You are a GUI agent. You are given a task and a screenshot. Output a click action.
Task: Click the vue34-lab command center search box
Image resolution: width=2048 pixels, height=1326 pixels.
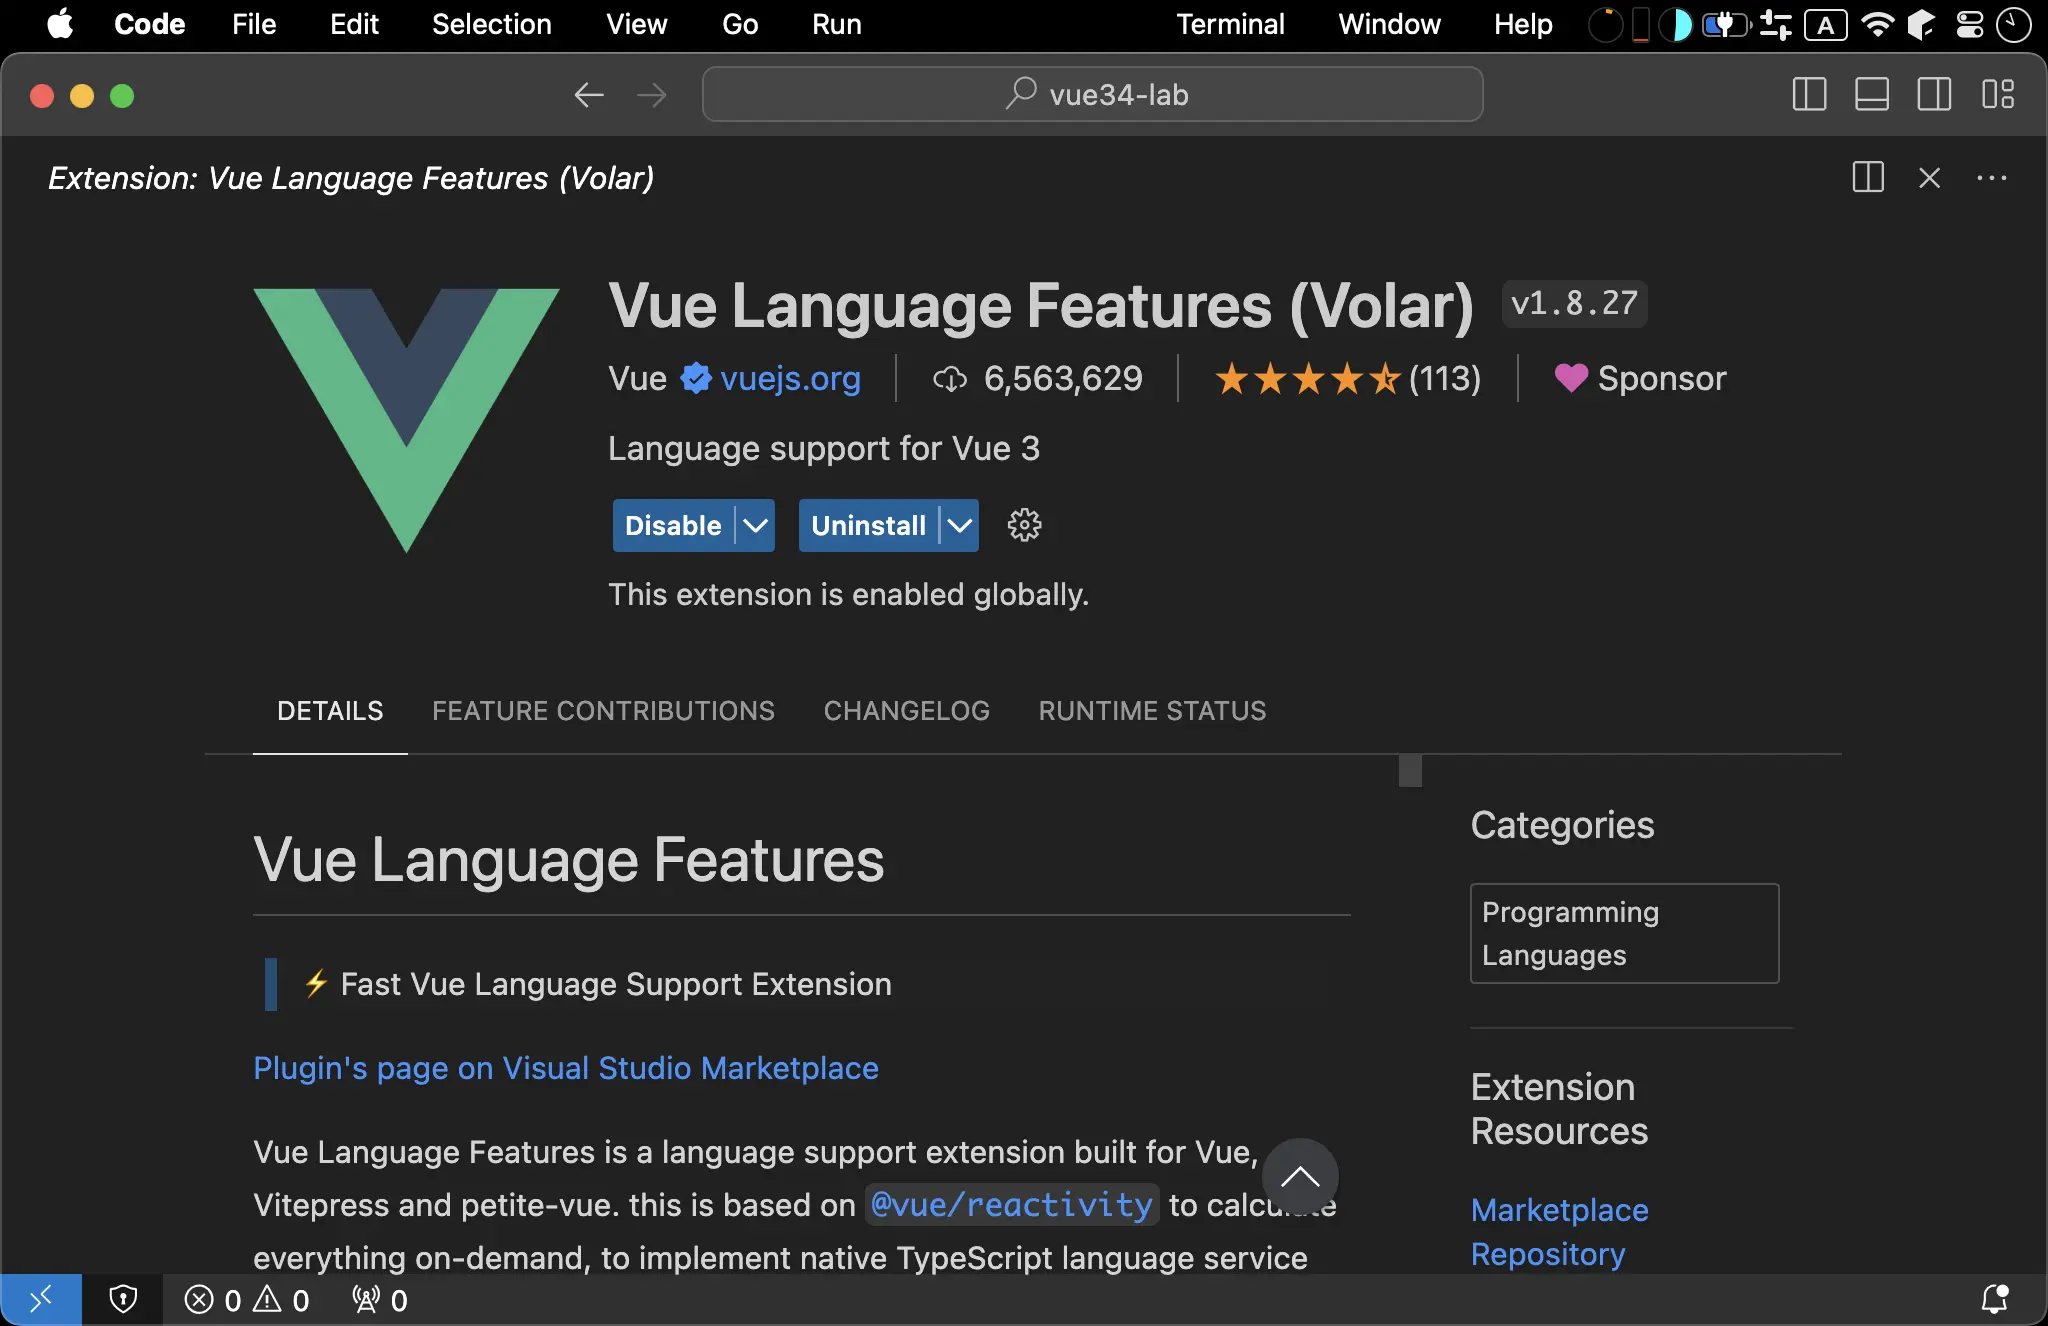[x=1092, y=95]
